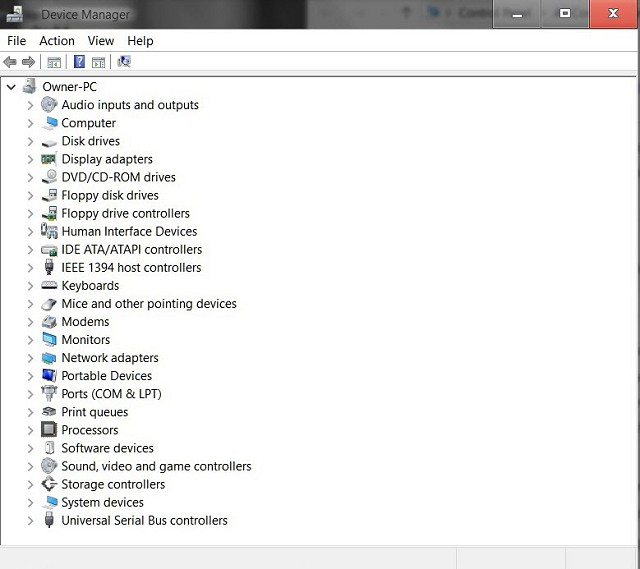
Task: Click the IEEE 1394 host controllers icon
Action: (x=49, y=267)
